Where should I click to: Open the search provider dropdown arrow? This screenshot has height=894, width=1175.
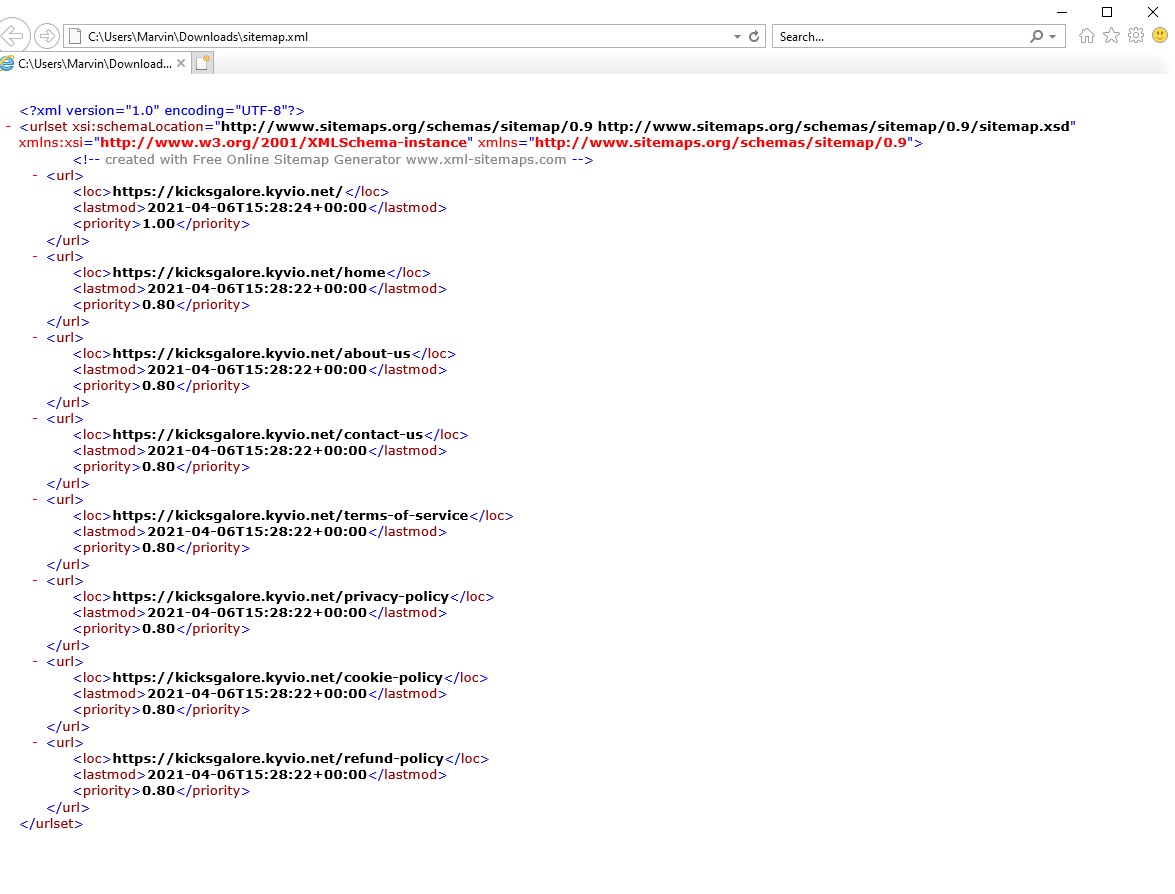click(1053, 36)
